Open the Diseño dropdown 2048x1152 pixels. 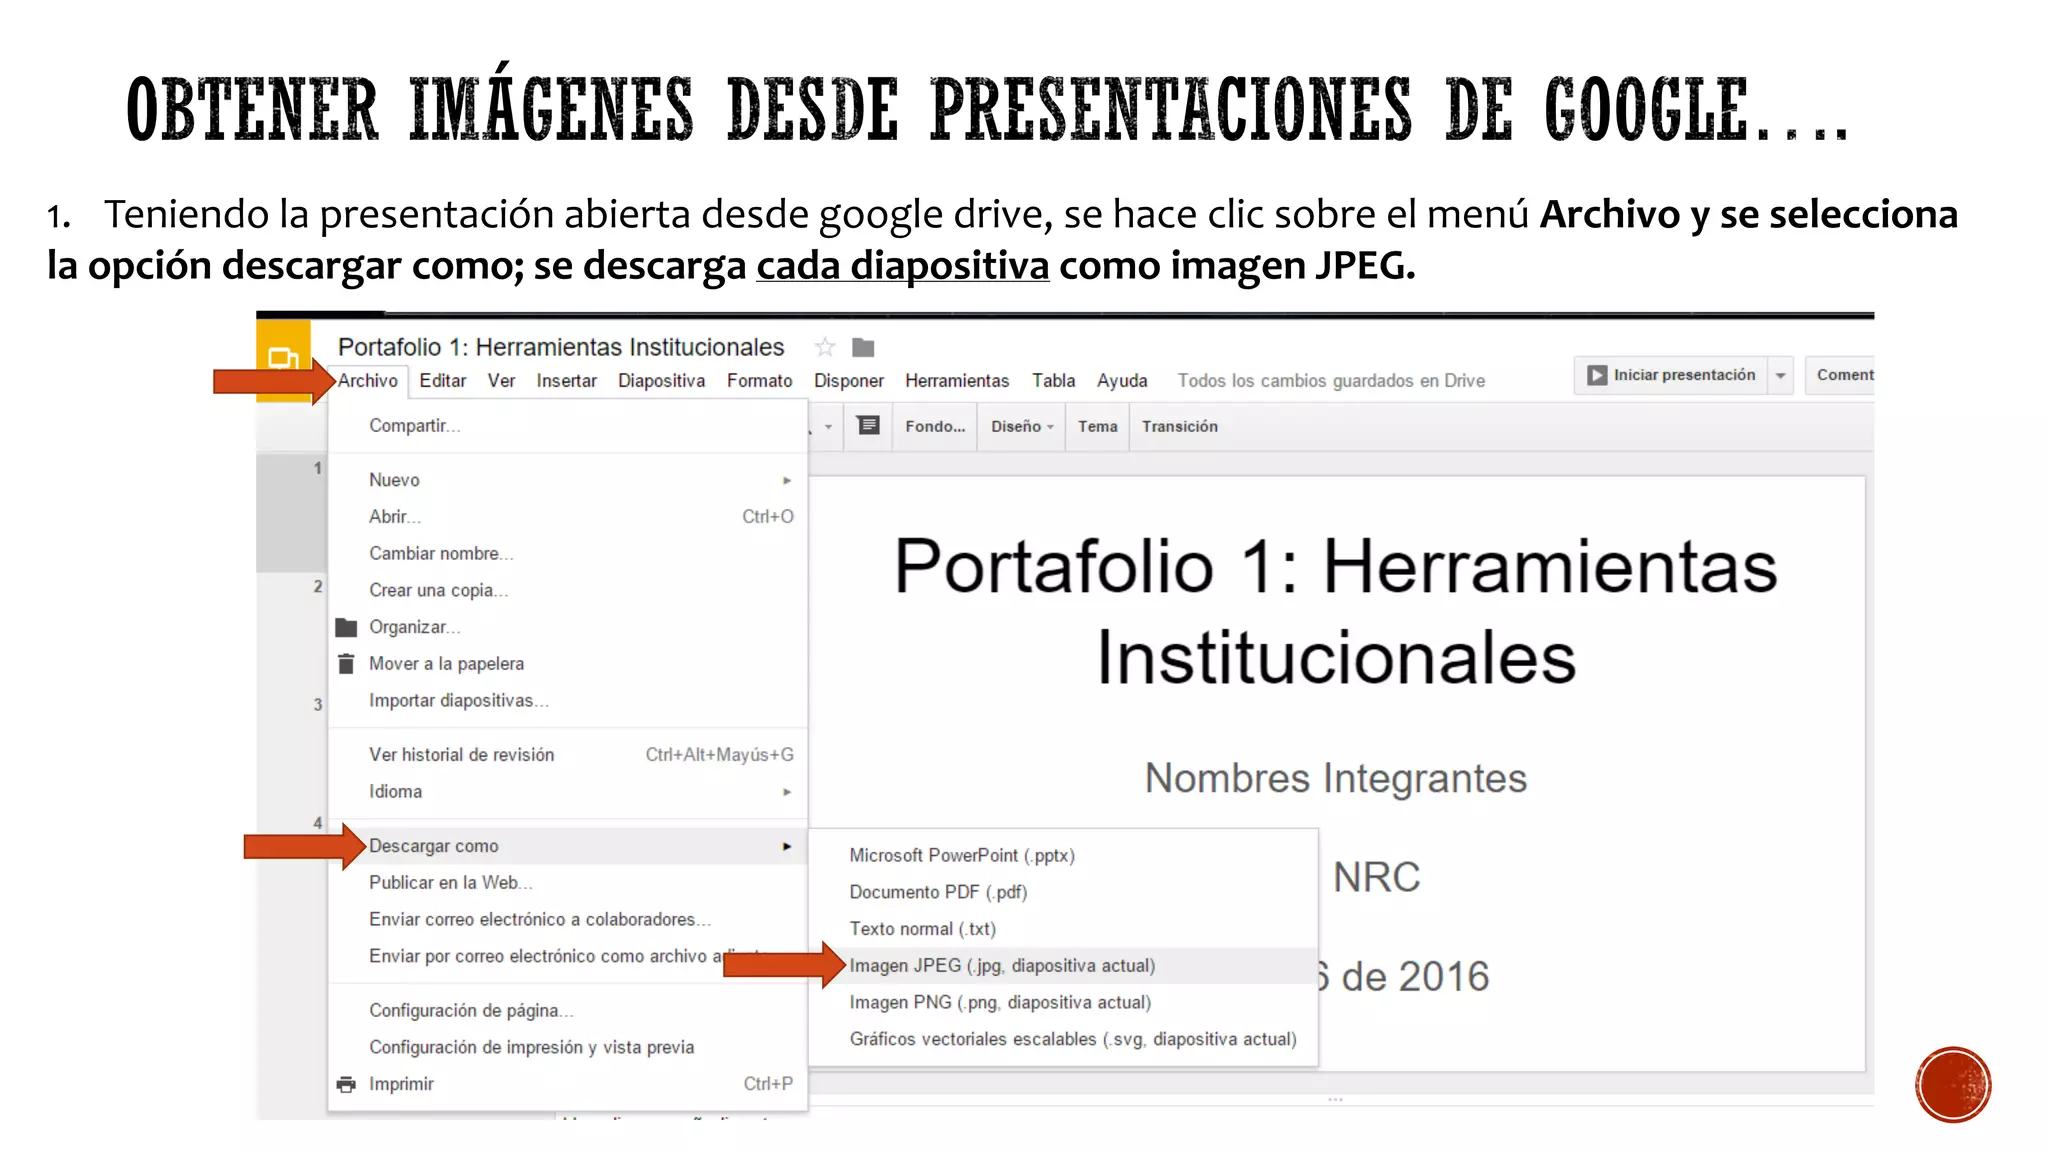point(1021,426)
